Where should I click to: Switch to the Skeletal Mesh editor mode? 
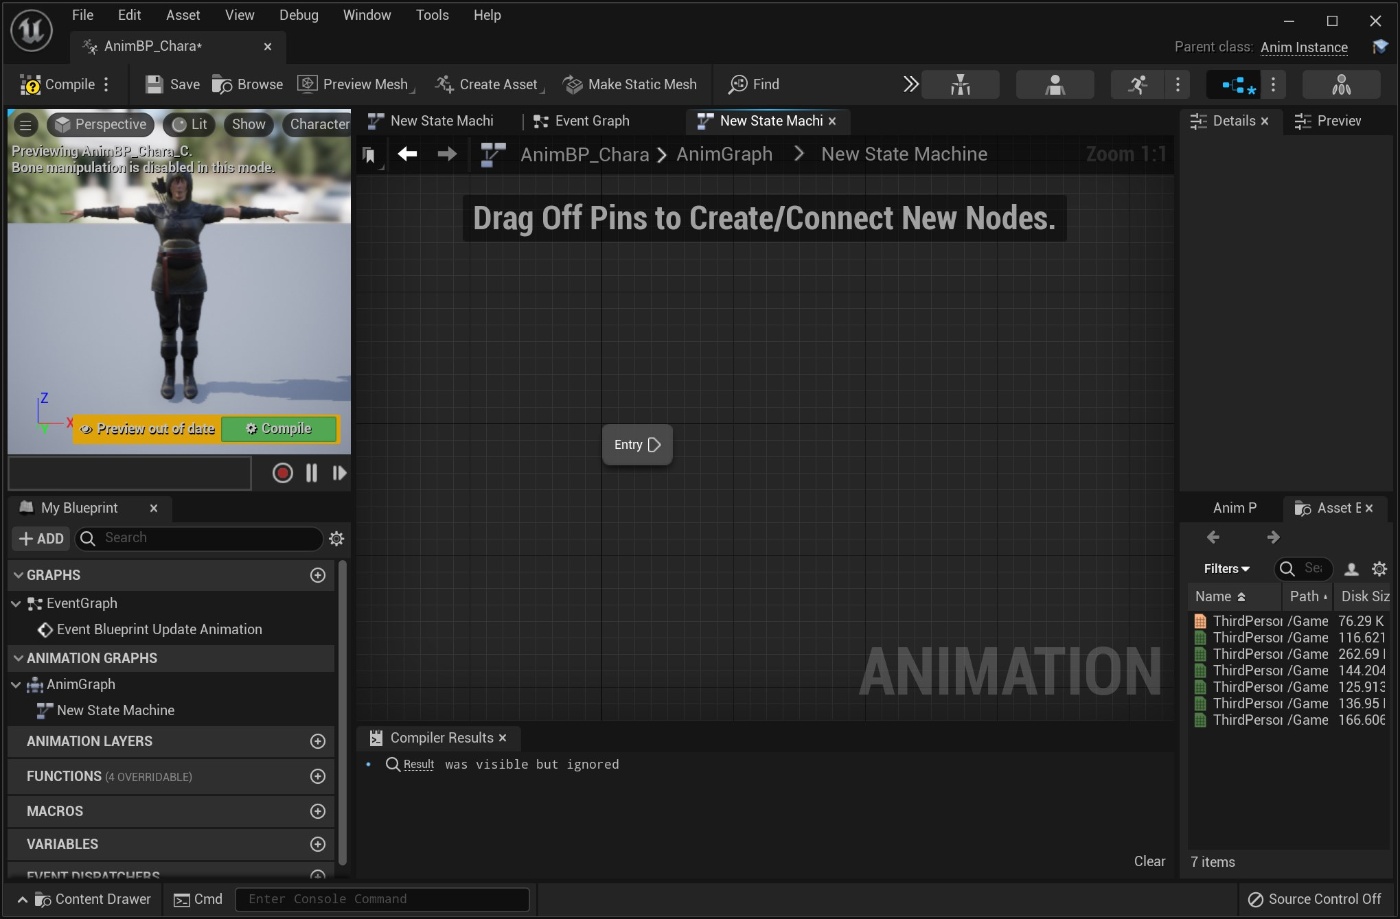point(1055,84)
